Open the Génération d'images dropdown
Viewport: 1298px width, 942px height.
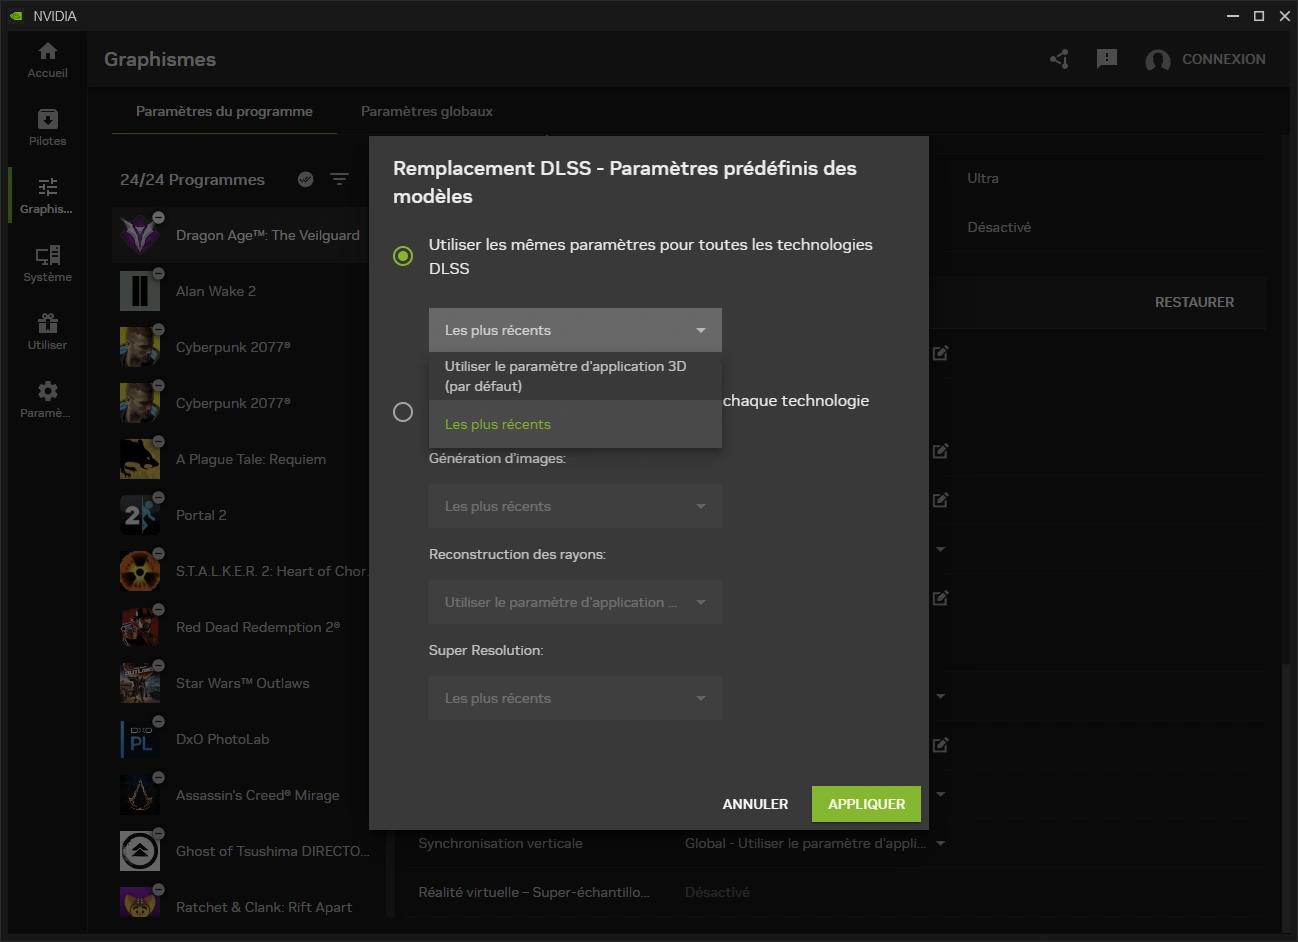(x=575, y=506)
